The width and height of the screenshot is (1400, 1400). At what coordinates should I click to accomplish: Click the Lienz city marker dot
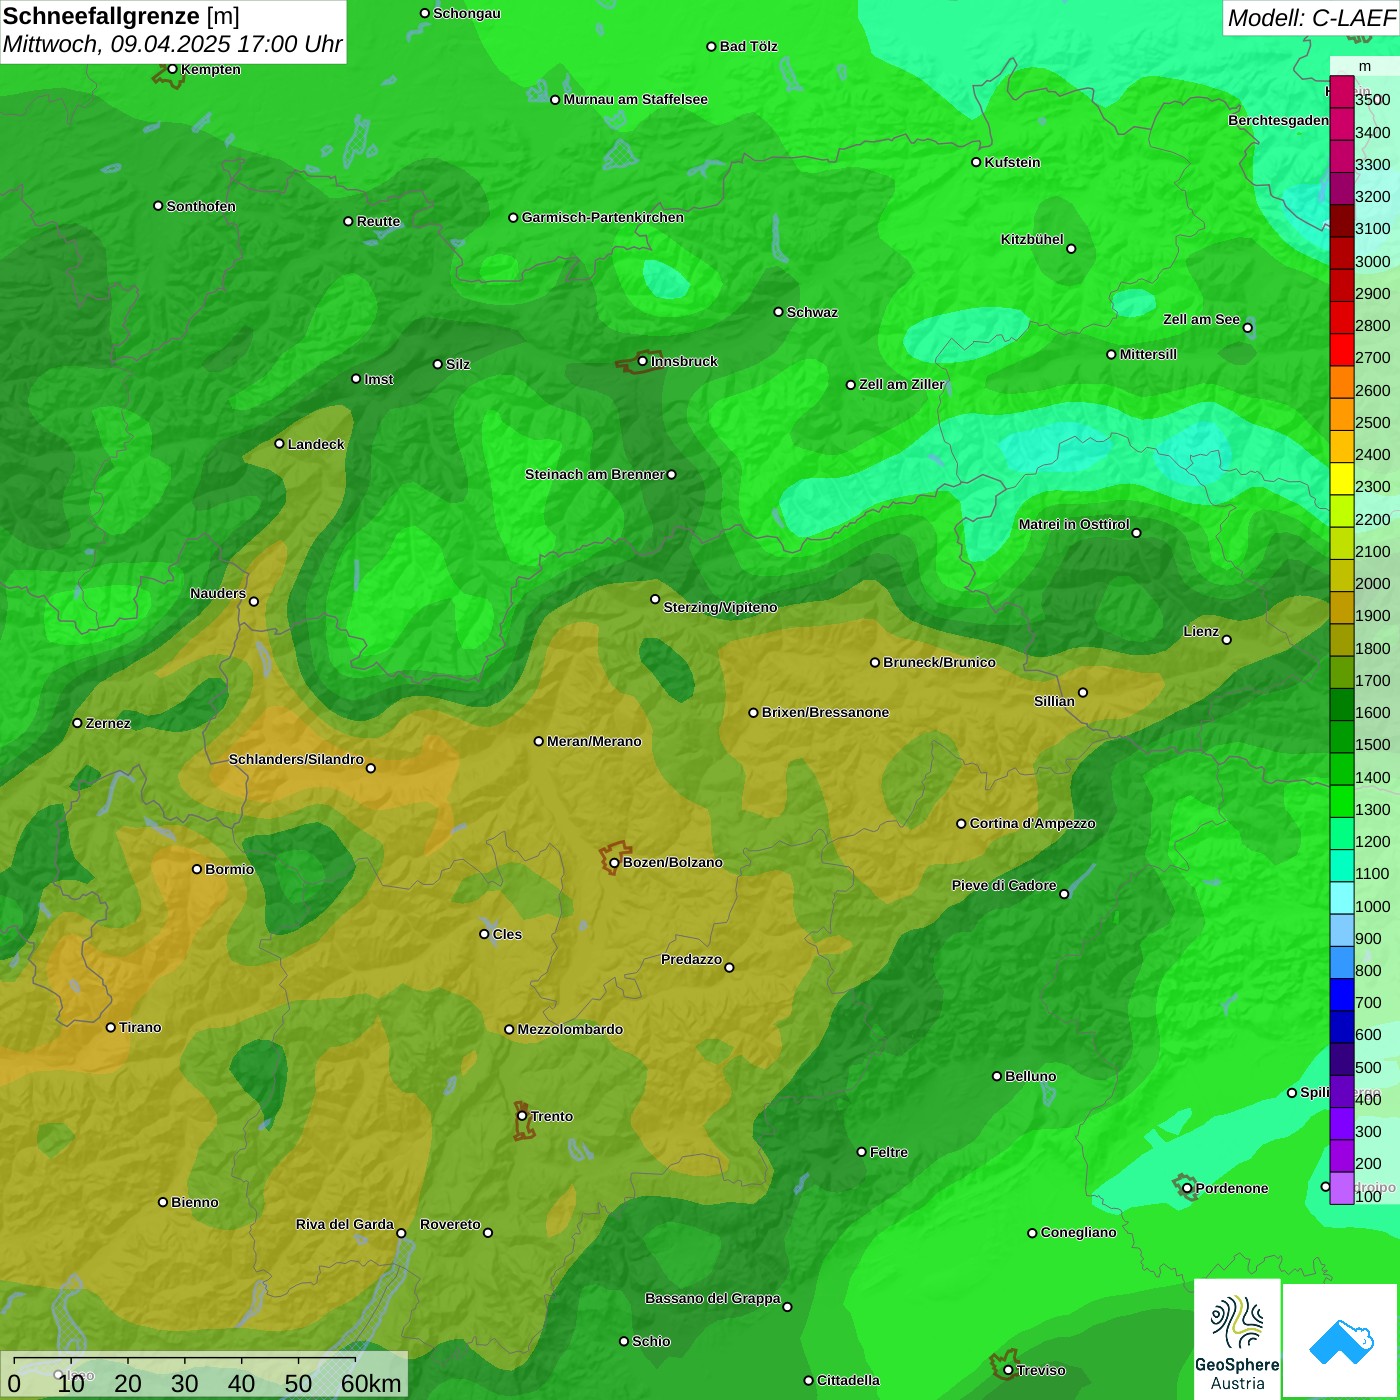tap(1227, 640)
